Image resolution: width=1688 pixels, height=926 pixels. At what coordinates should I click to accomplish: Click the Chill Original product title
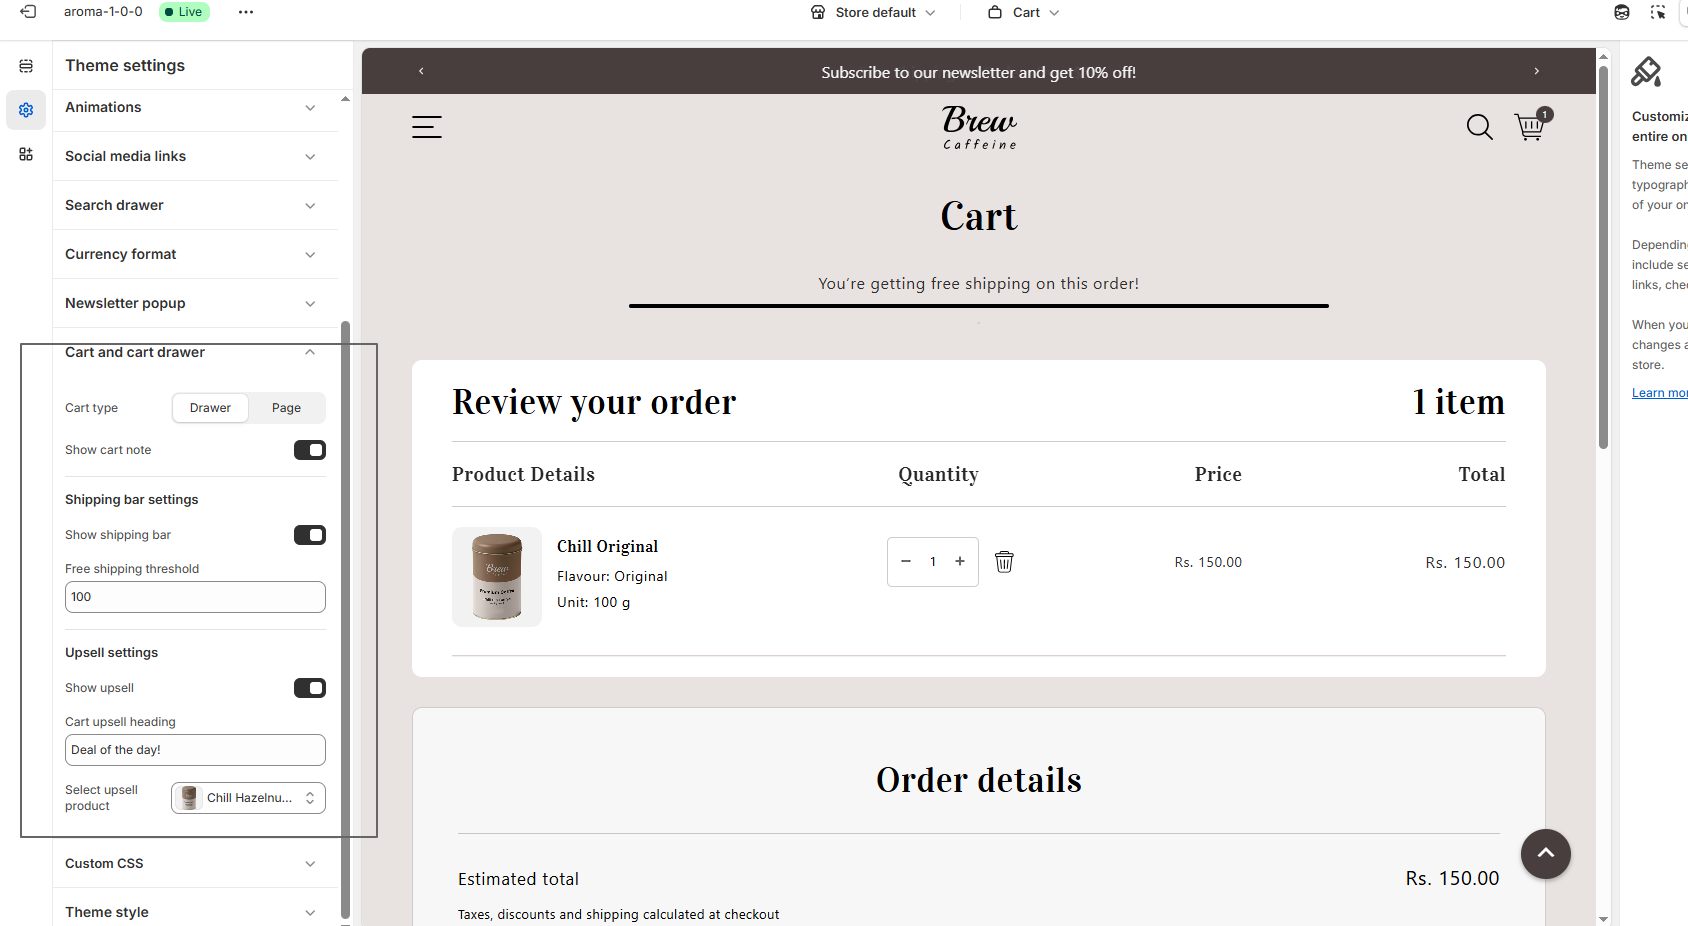(607, 546)
